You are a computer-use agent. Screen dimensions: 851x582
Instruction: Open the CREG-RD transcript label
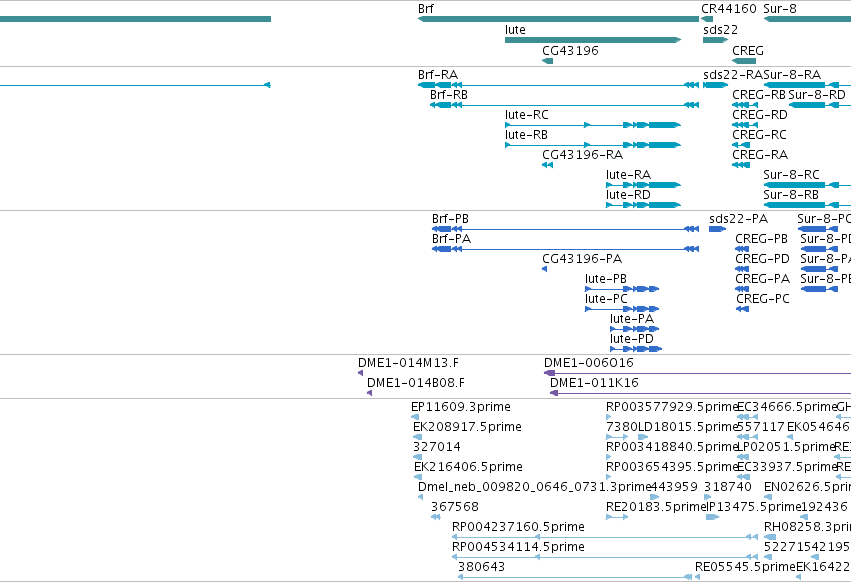tap(760, 115)
